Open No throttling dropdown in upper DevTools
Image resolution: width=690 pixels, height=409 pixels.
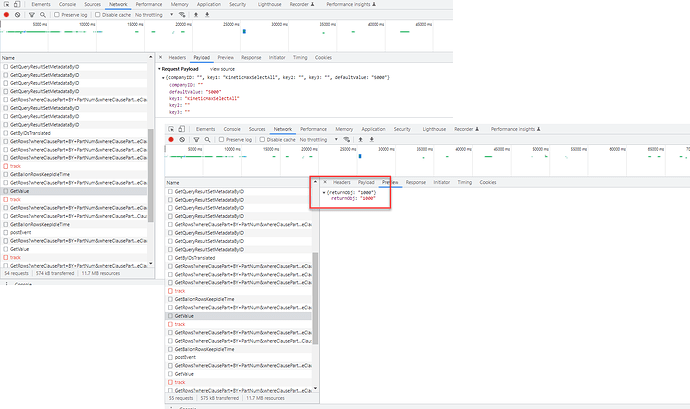[154, 15]
